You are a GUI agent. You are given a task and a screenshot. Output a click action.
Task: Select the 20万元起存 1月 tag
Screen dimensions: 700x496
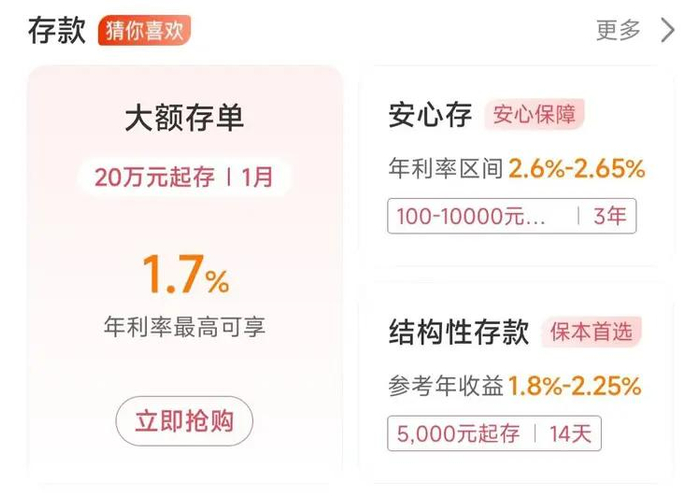[x=184, y=178]
